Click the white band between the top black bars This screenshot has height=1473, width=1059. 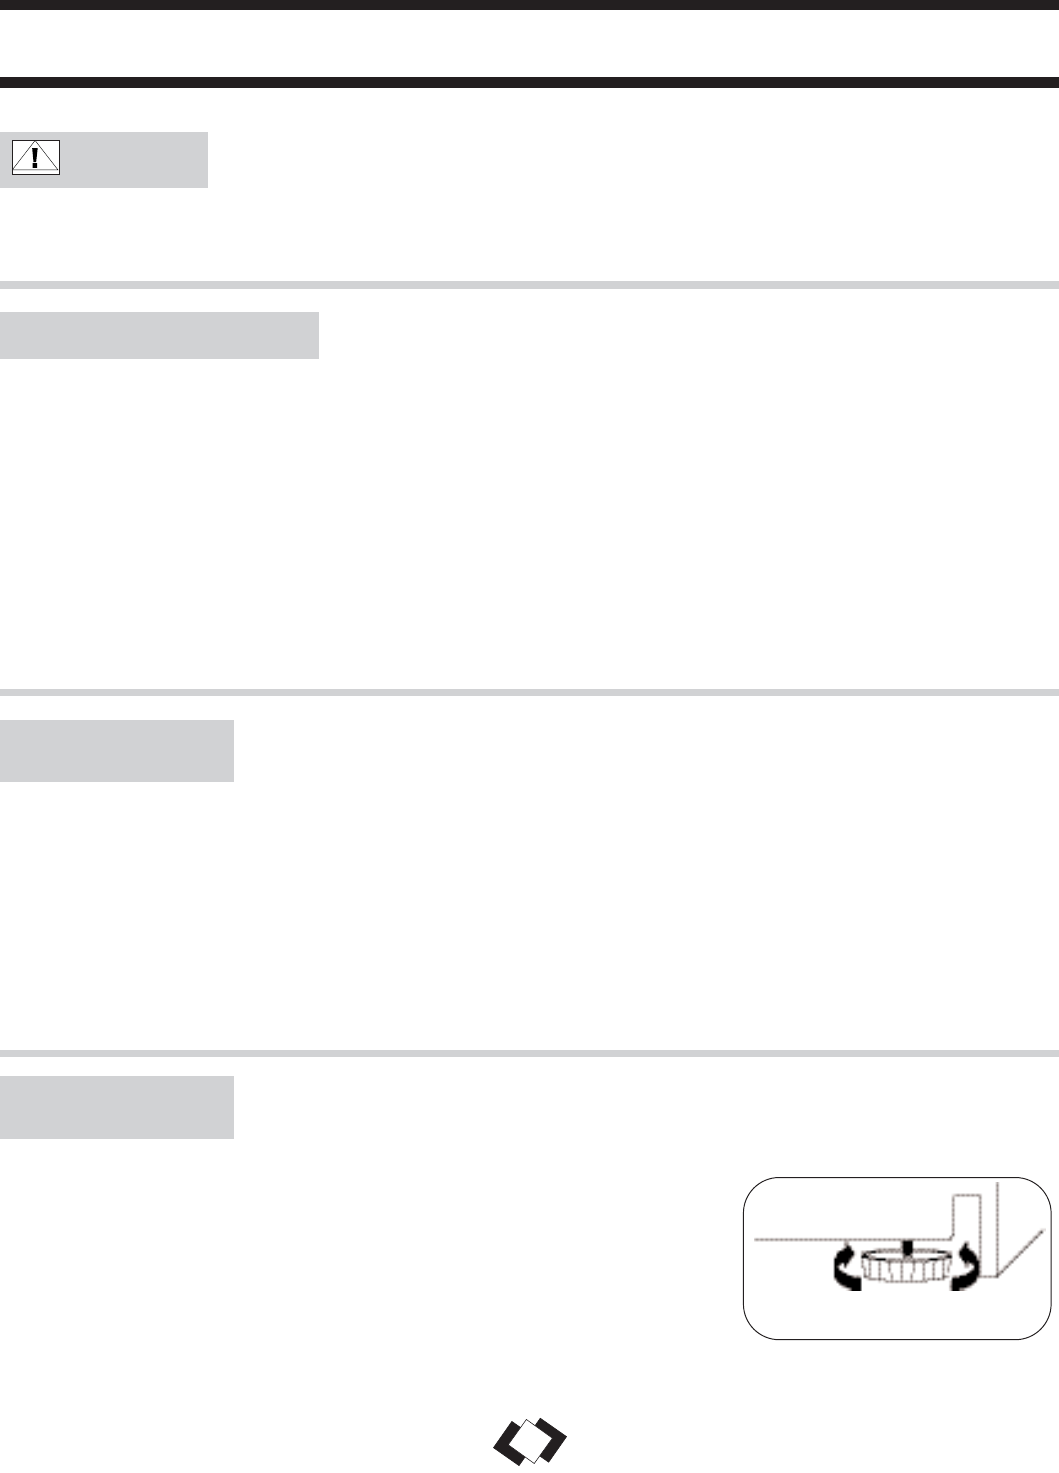(x=529, y=44)
